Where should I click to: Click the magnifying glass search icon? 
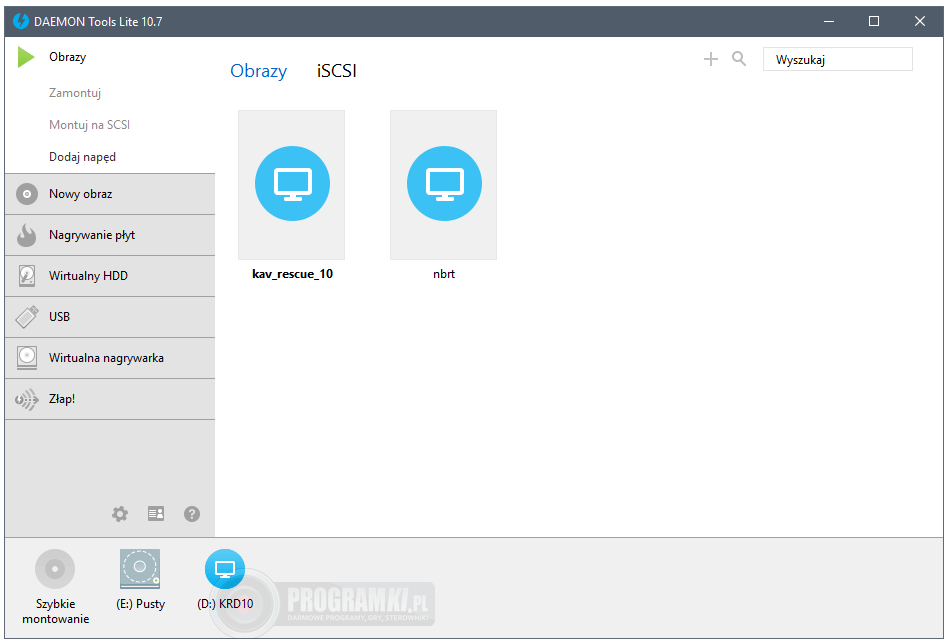pyautogui.click(x=739, y=59)
